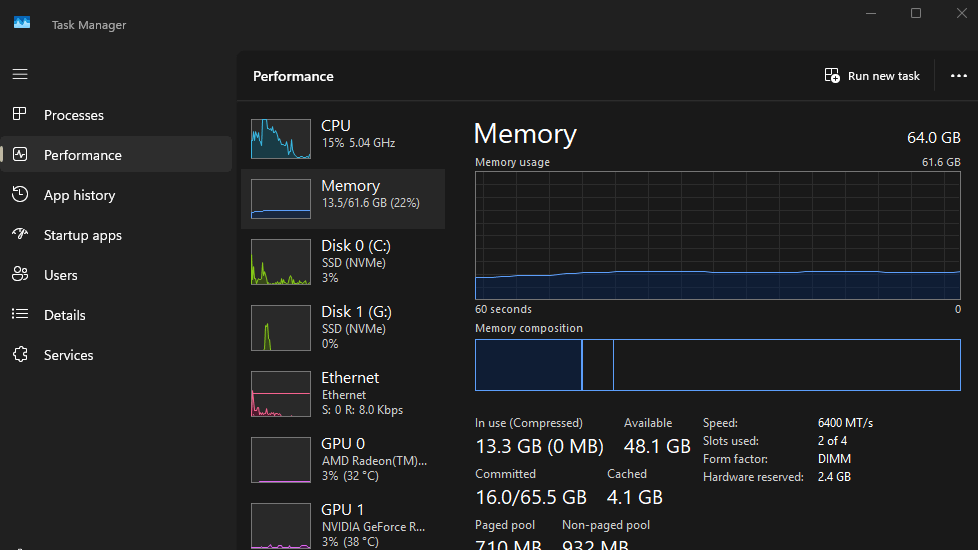Open the Ethernet resource entry
Viewport: 978px width, 550px height.
click(343, 394)
